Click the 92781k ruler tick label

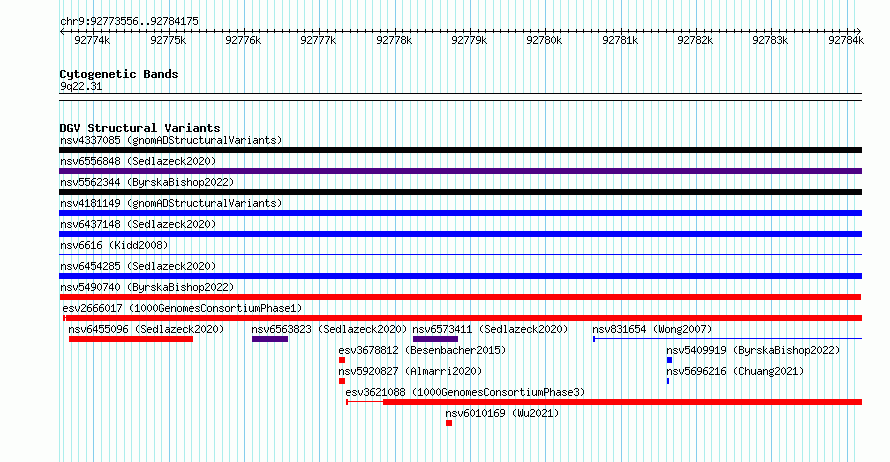620,40
